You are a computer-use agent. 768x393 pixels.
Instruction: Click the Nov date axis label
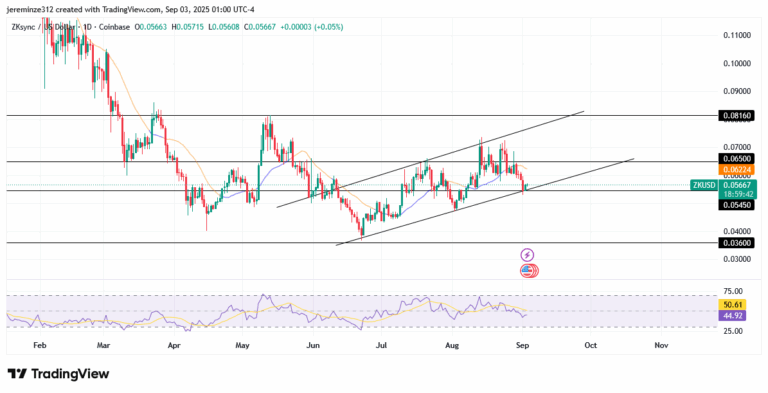661,345
